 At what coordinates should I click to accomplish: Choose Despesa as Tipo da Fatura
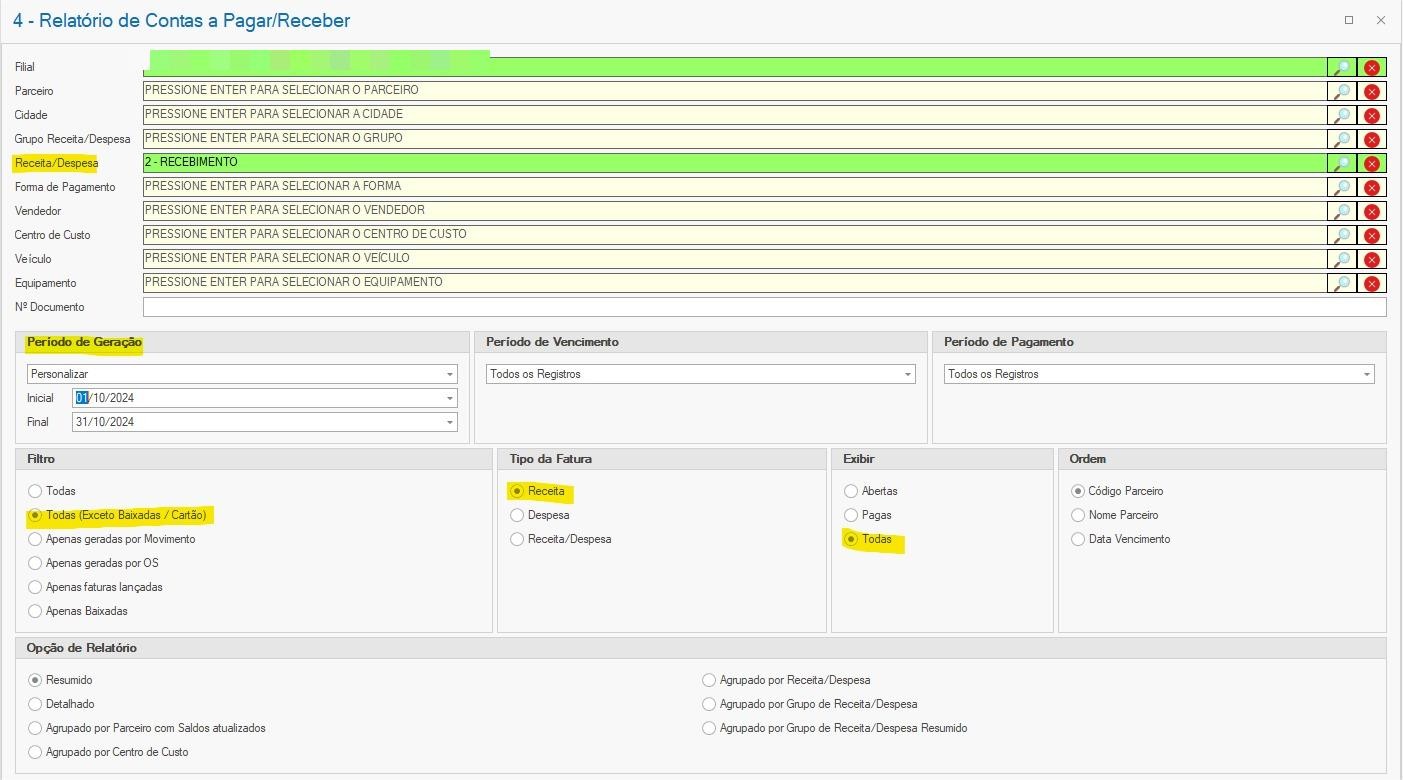click(x=517, y=515)
